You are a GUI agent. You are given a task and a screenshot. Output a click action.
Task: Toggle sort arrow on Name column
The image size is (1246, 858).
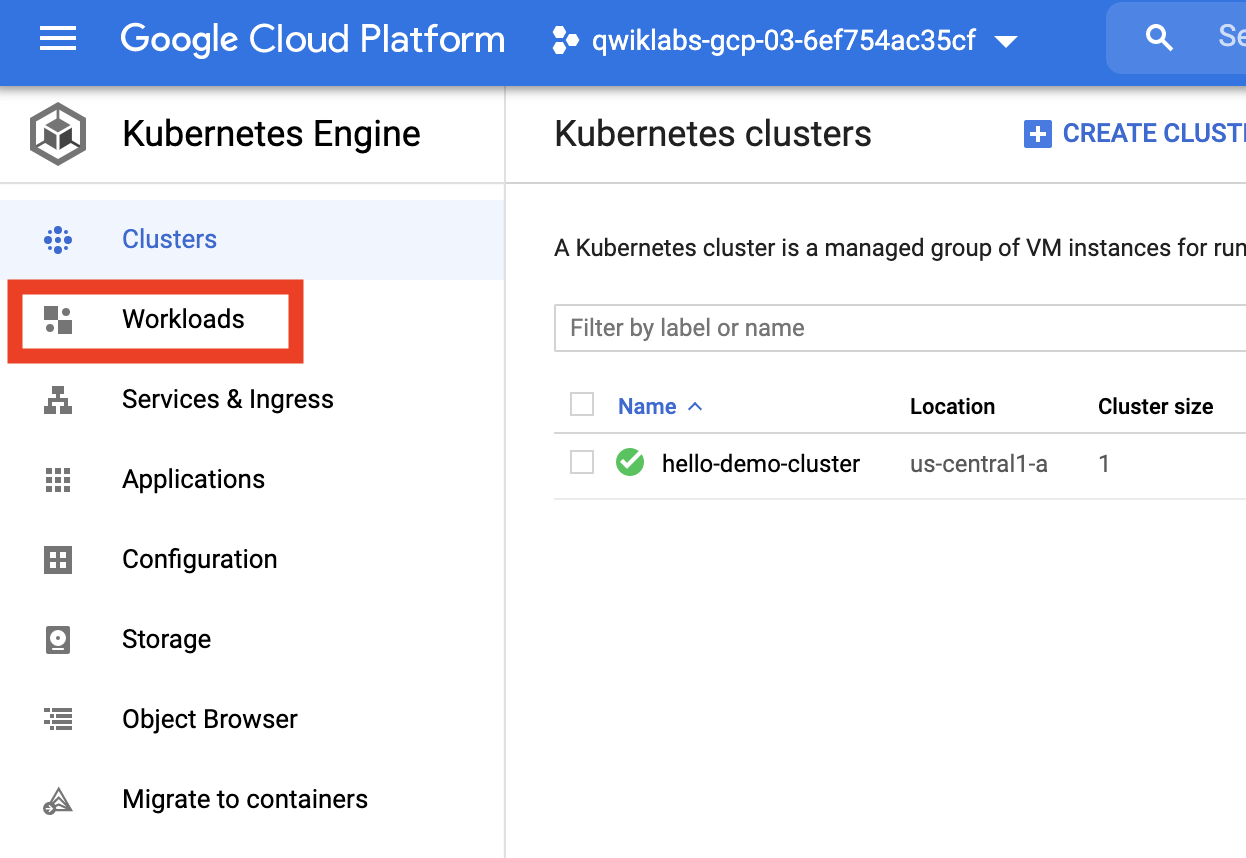click(696, 407)
